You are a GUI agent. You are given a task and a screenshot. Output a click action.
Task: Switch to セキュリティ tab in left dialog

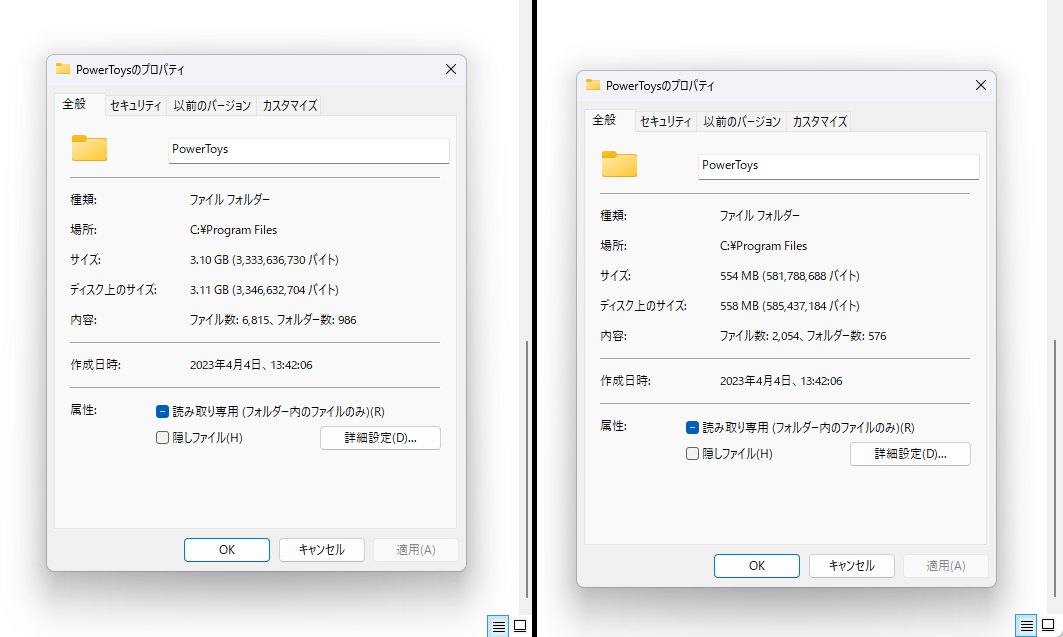[136, 105]
